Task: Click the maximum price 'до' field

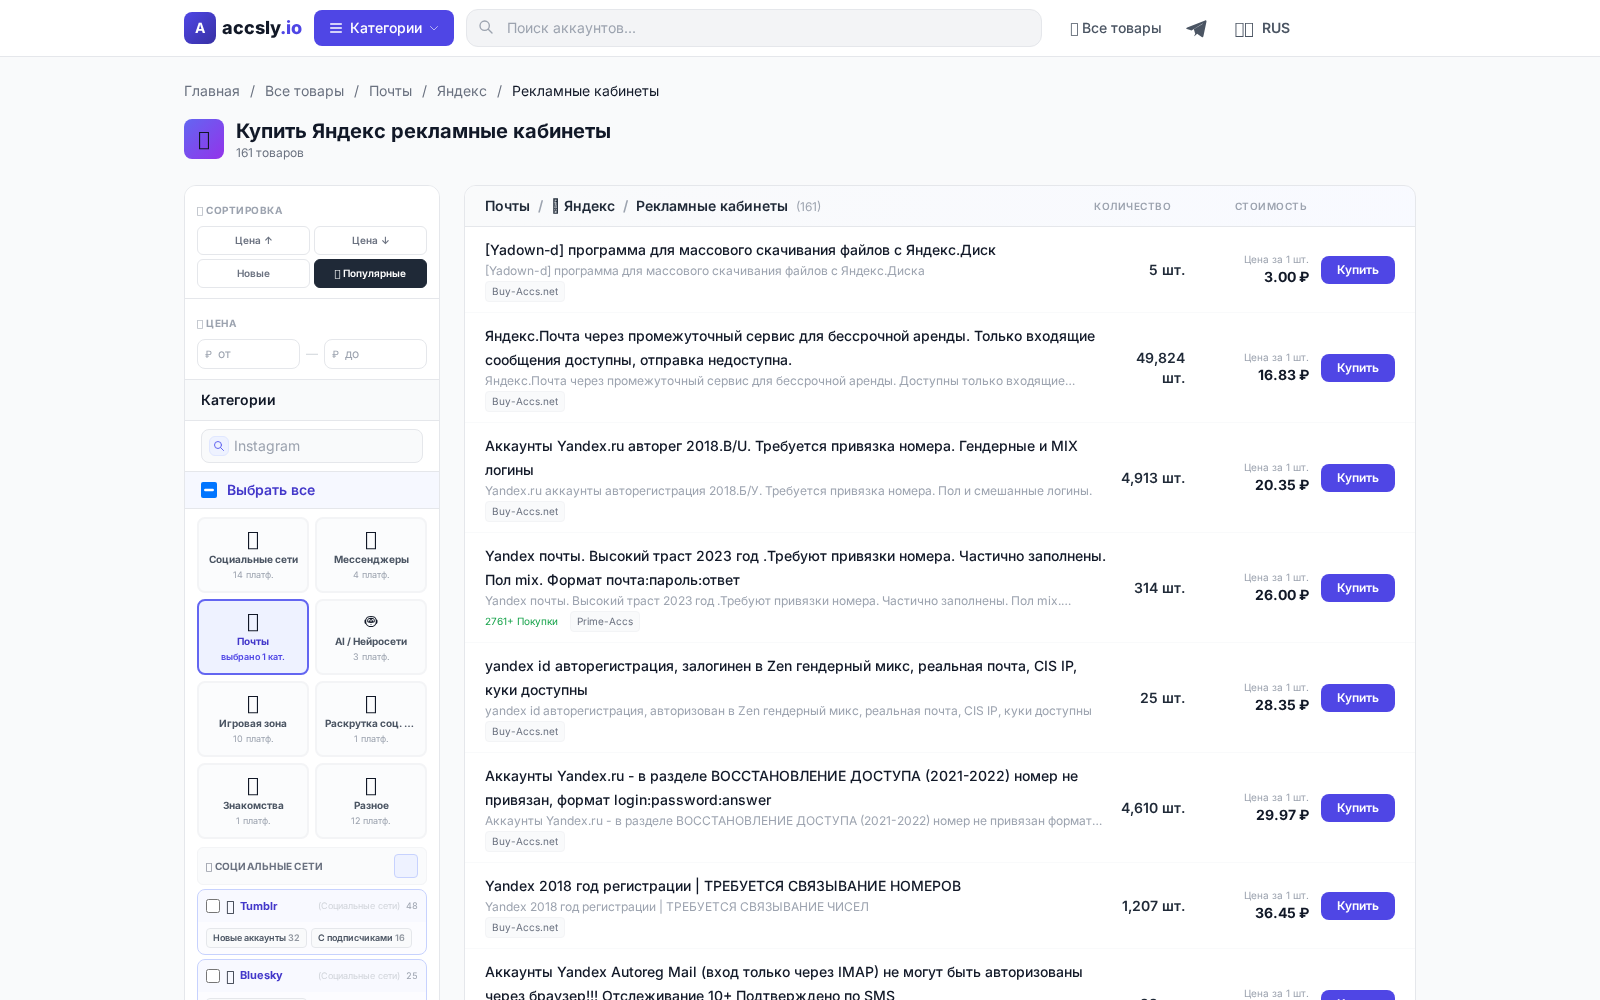Action: [375, 354]
